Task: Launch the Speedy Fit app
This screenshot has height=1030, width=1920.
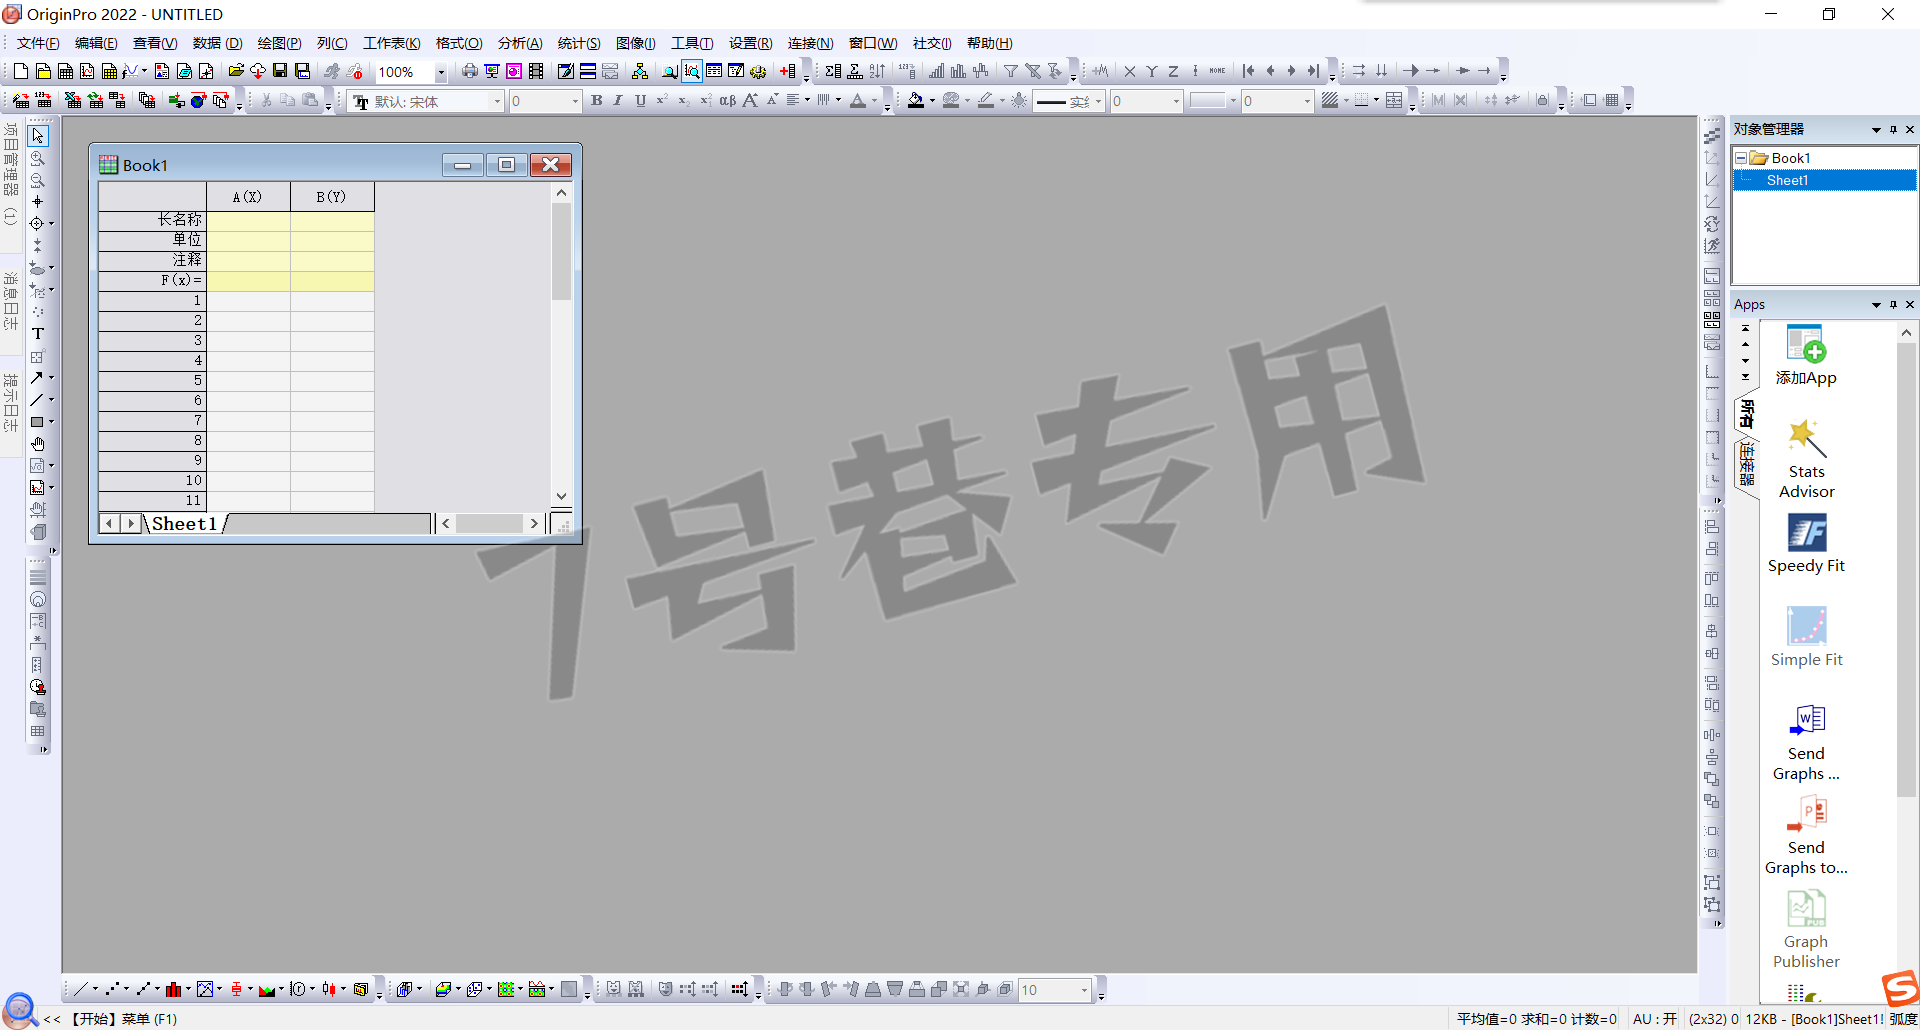Action: tap(1806, 544)
